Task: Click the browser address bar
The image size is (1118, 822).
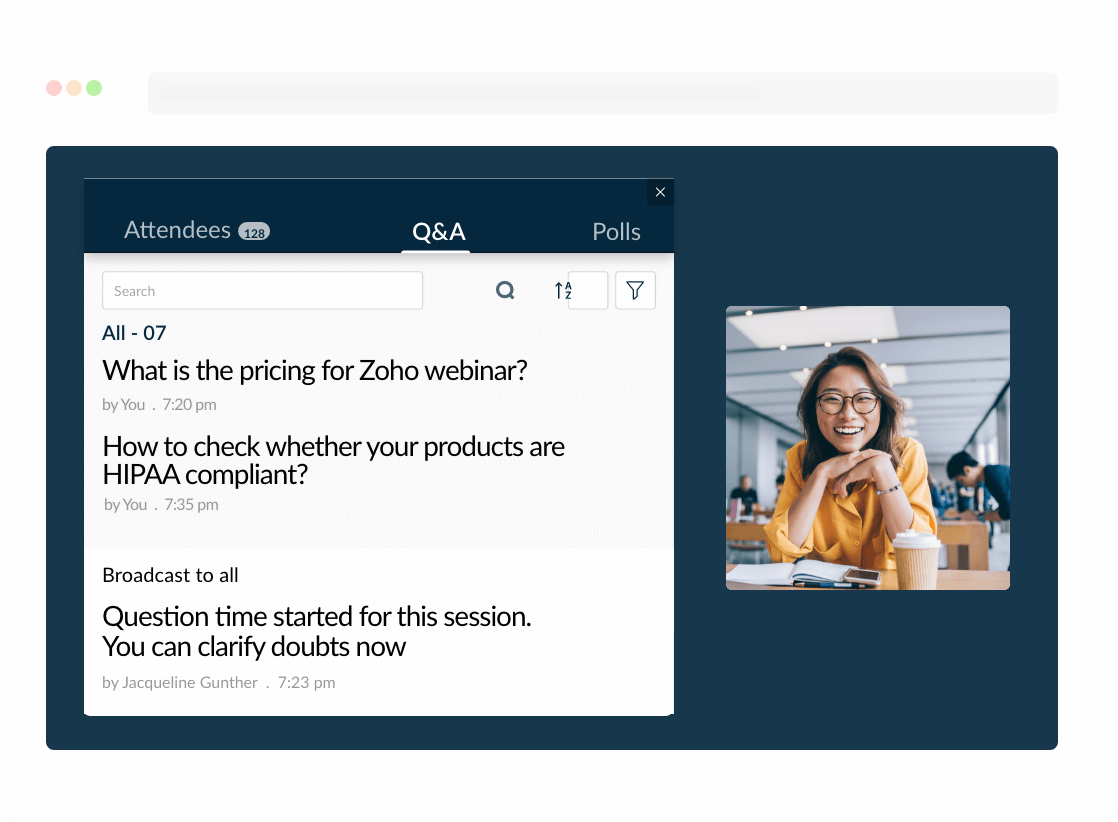Action: click(602, 93)
